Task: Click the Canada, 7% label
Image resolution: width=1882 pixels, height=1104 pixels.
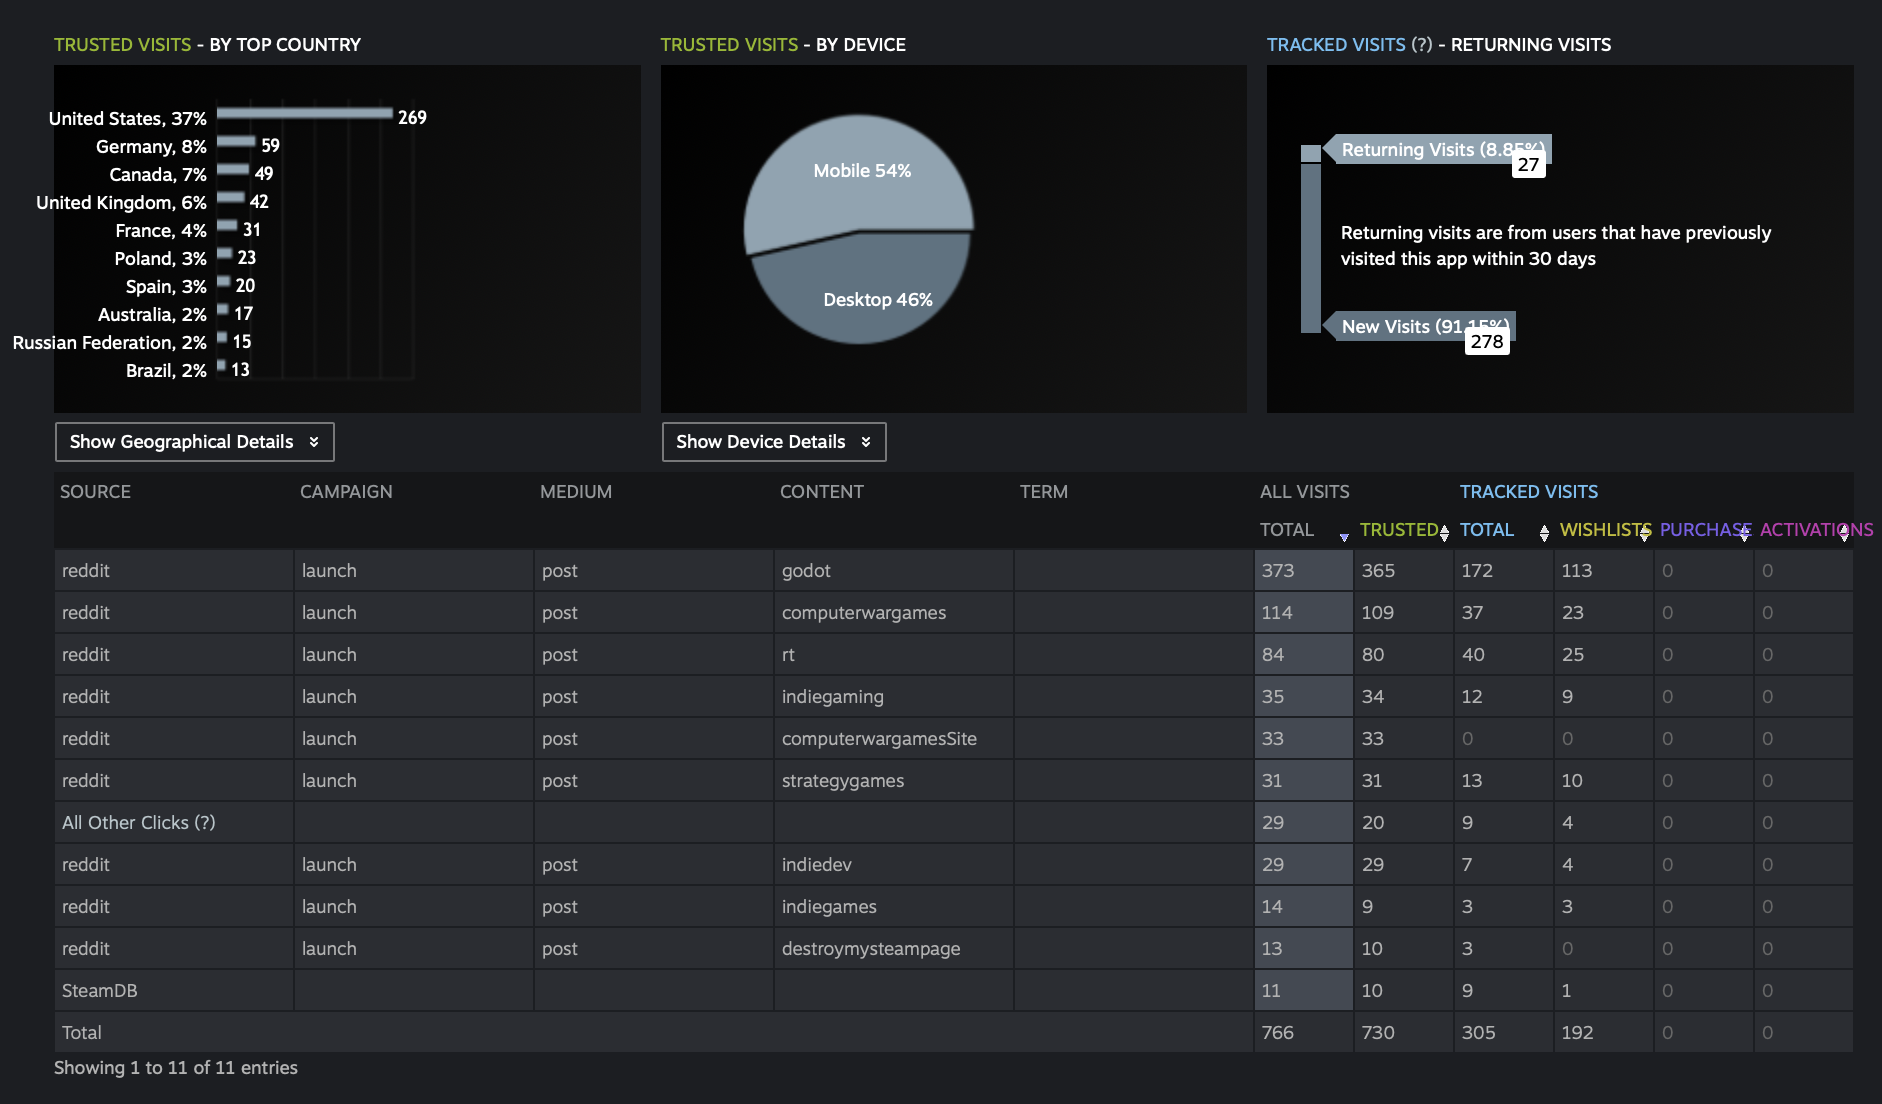Action: (158, 174)
